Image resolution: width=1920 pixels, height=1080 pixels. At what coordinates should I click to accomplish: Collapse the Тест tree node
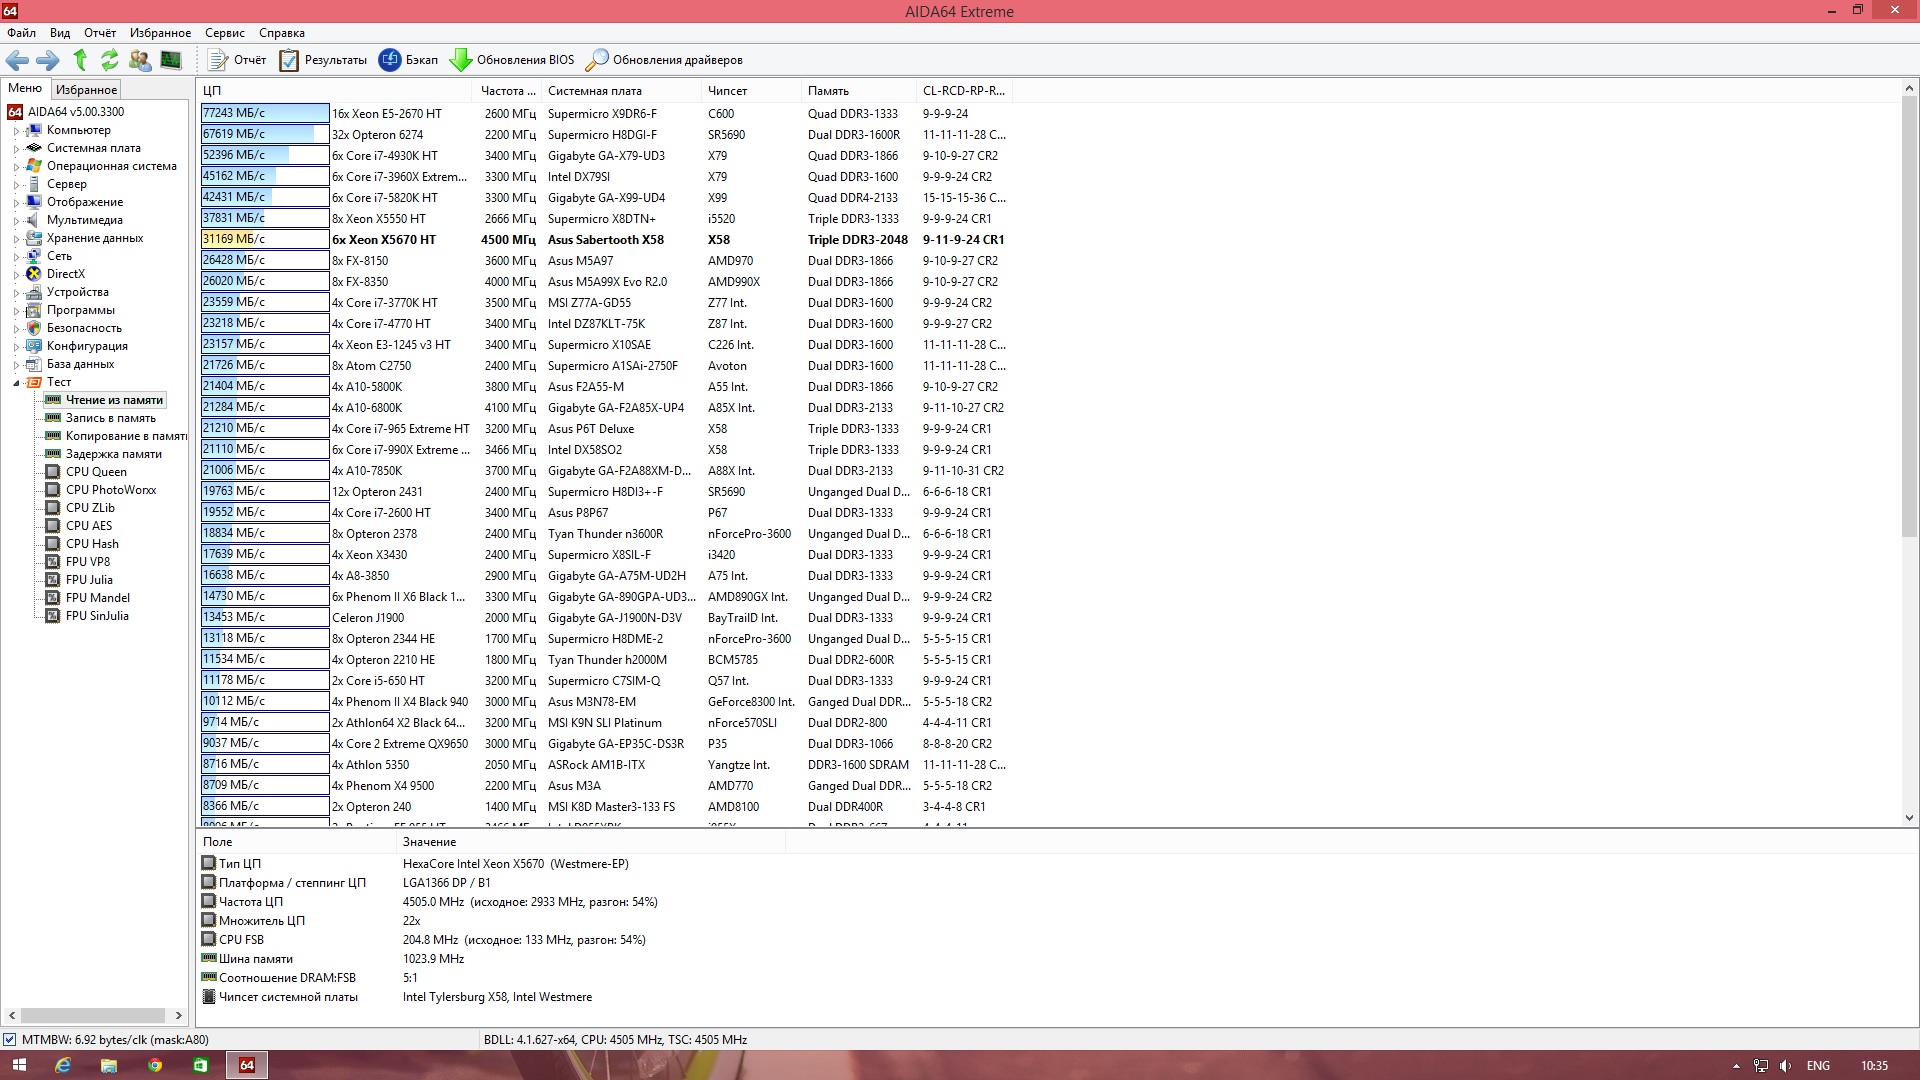[16, 383]
